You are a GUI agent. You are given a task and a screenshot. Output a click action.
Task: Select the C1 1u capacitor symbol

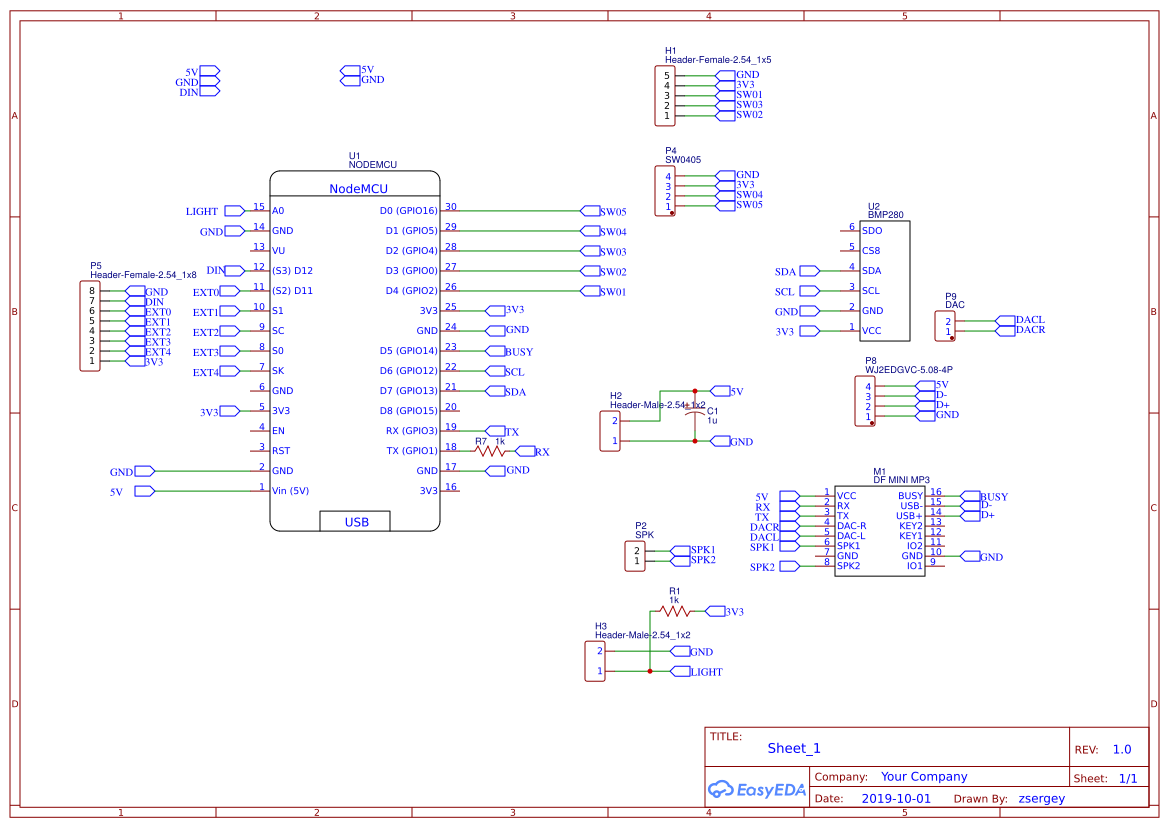pyautogui.click(x=695, y=415)
